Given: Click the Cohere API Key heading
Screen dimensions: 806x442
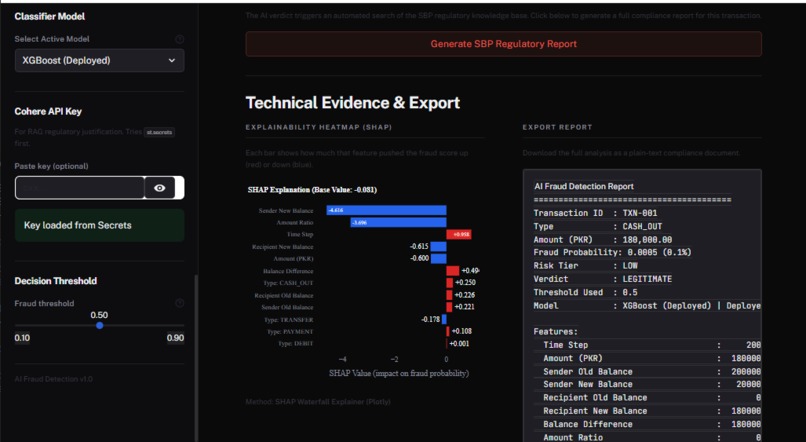Looking at the screenshot, I should tap(48, 112).
